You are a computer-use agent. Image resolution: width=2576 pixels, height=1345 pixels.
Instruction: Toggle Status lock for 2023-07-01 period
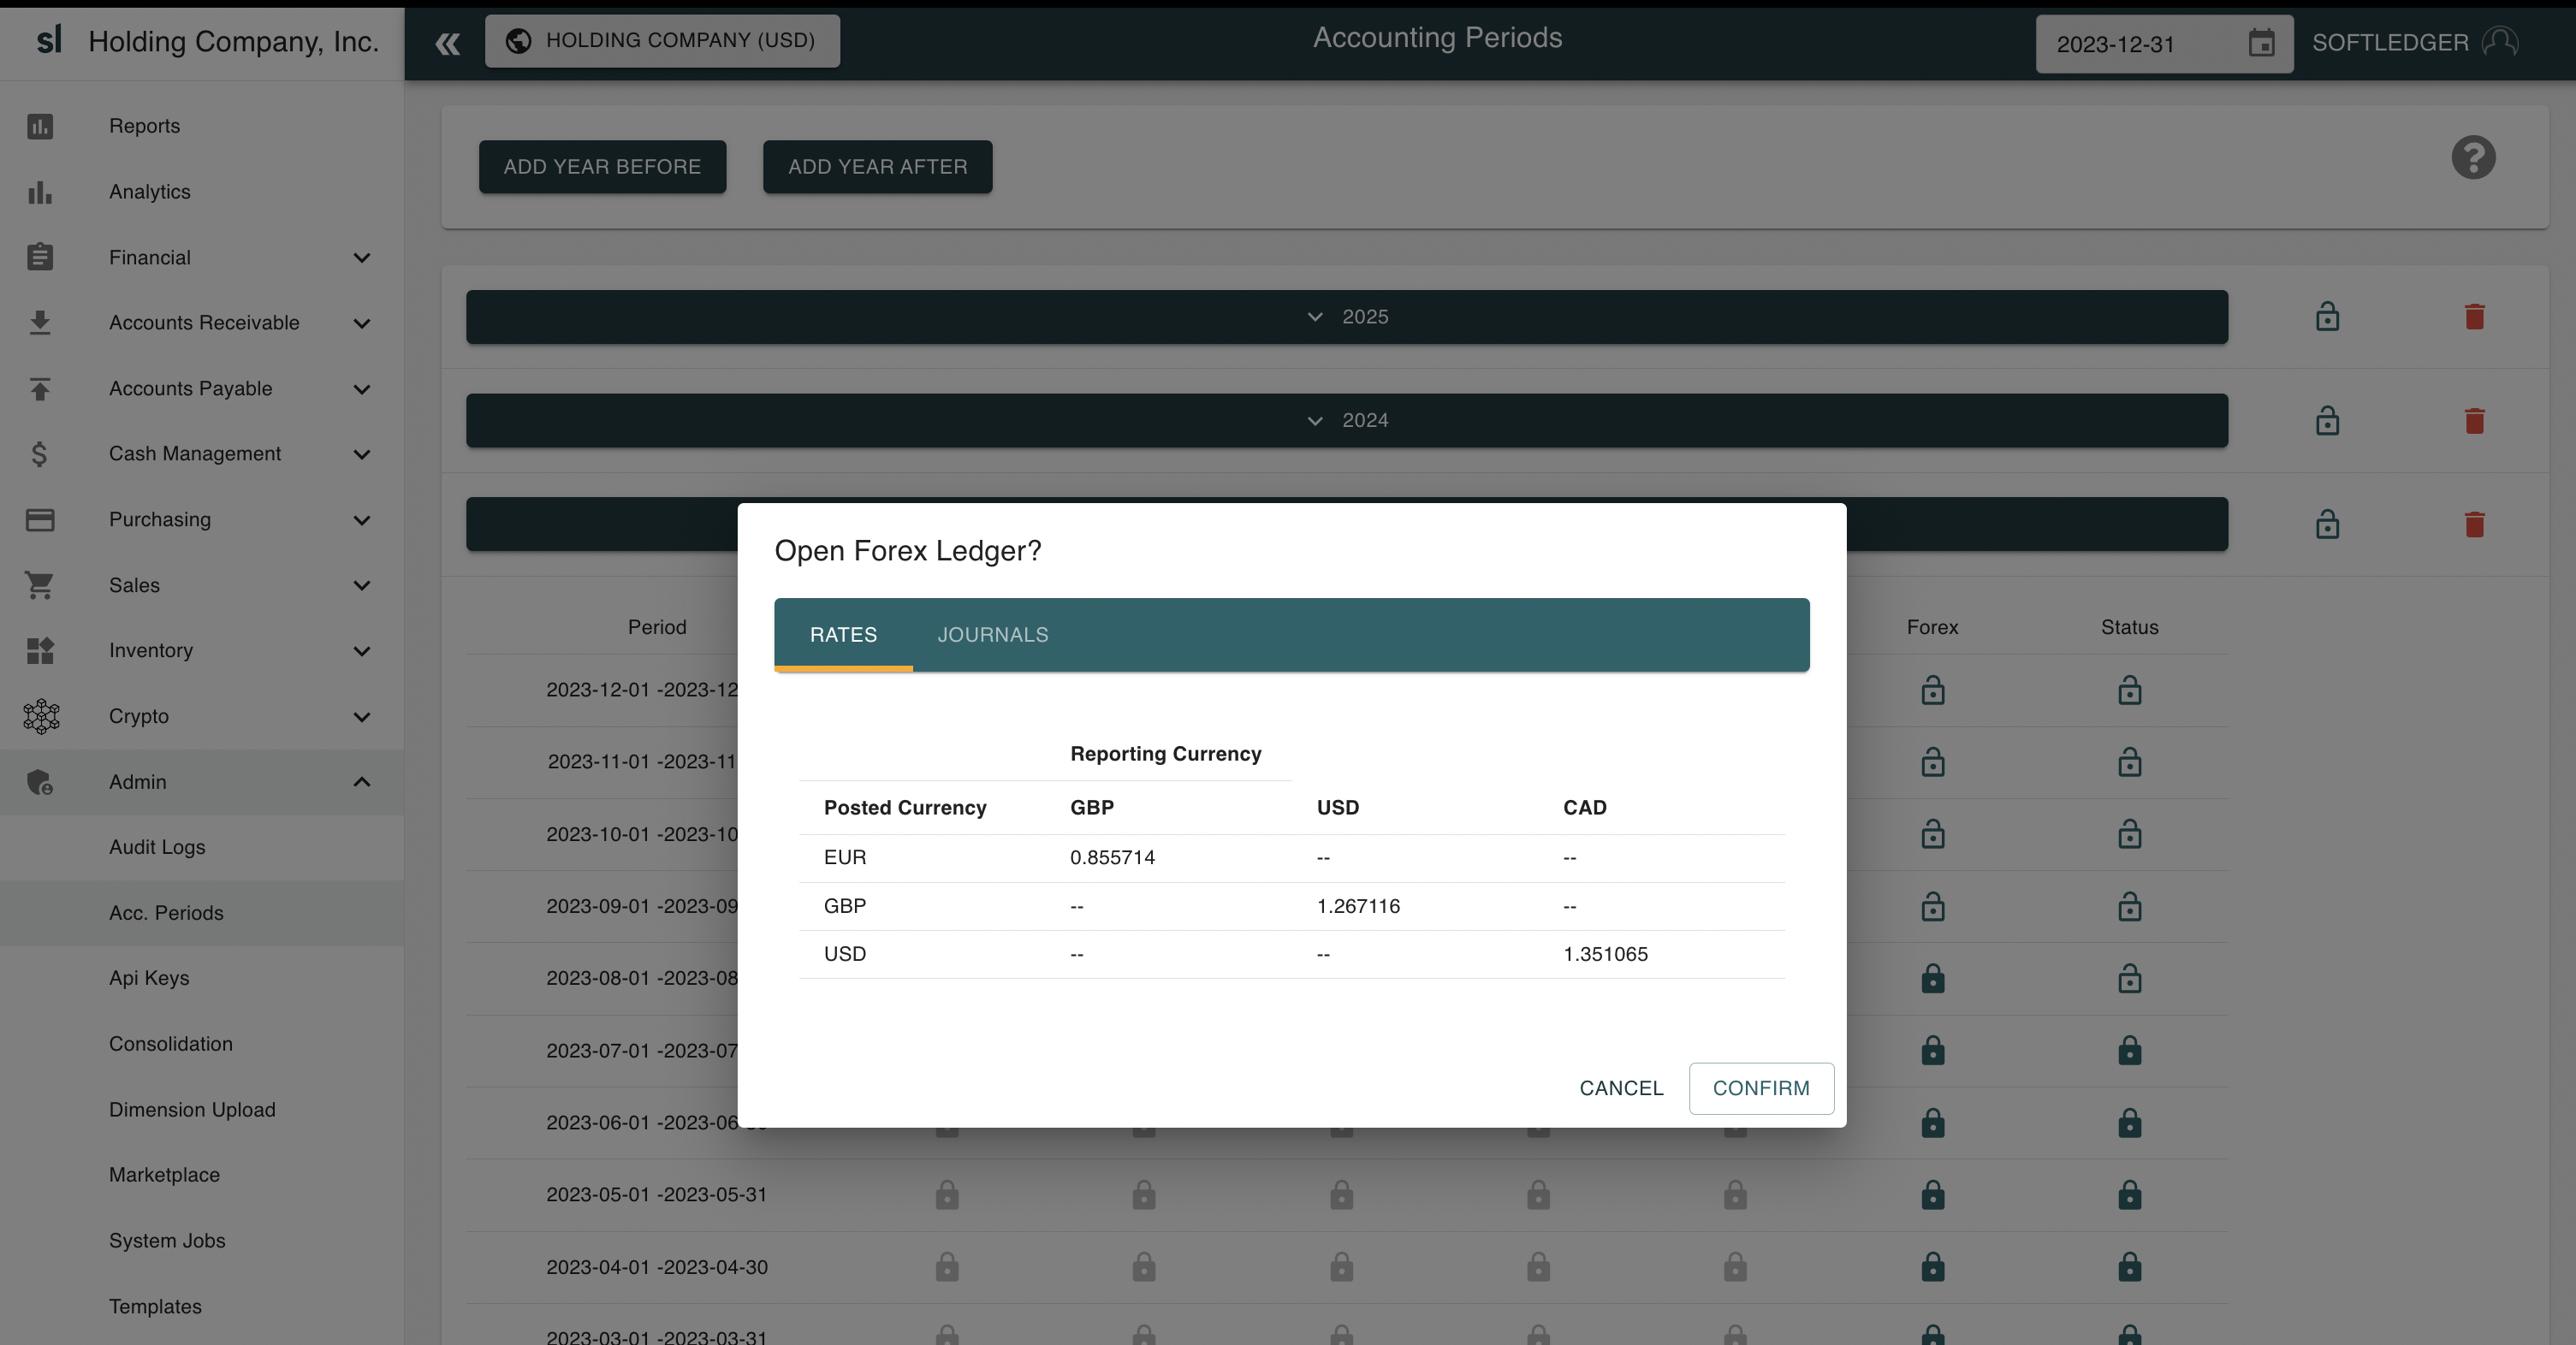click(x=2129, y=1051)
